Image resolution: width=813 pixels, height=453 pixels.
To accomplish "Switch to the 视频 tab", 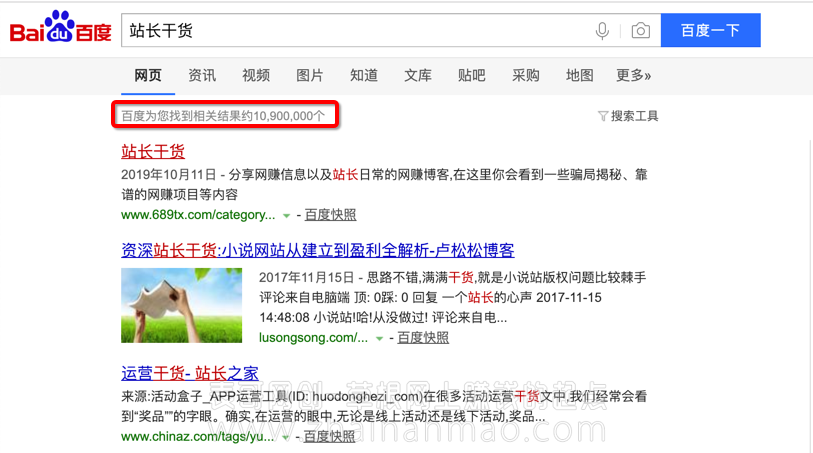I will point(256,76).
